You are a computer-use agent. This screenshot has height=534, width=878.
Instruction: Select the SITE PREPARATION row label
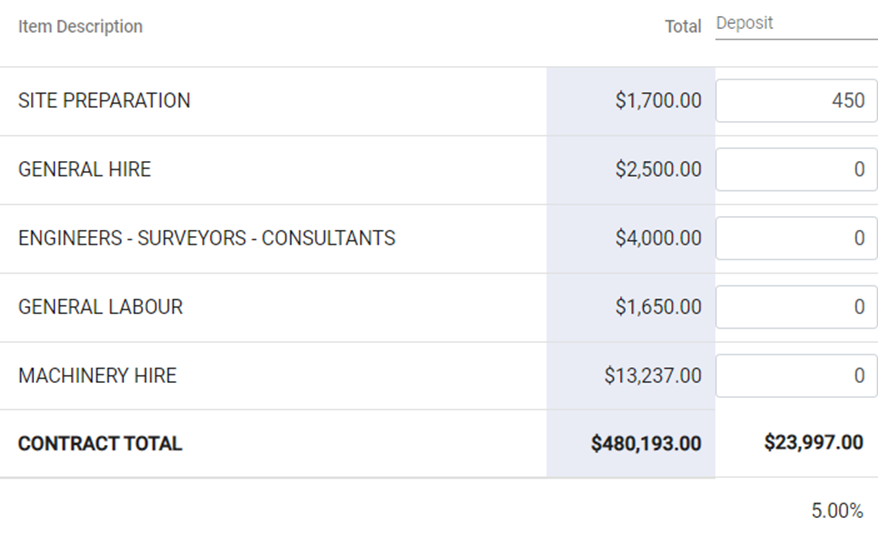(104, 101)
